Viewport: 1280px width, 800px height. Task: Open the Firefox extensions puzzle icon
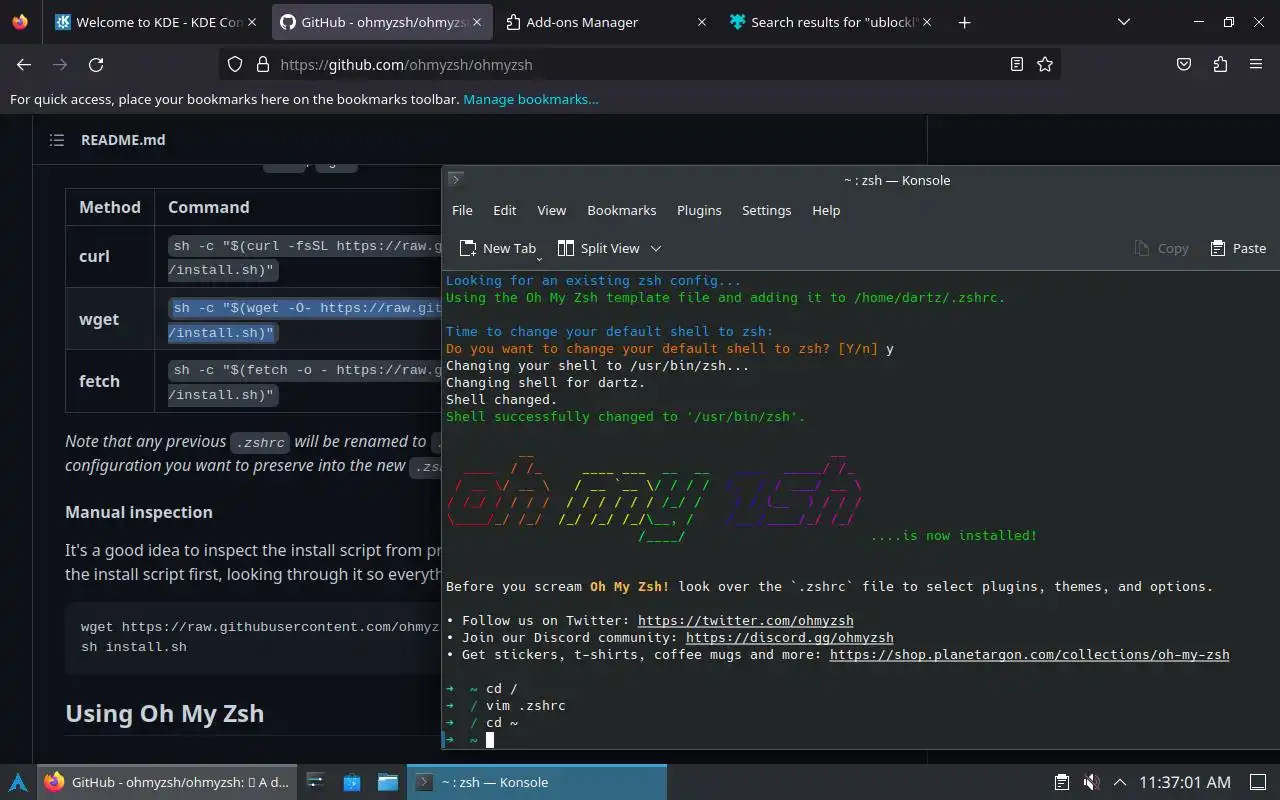pos(1220,64)
